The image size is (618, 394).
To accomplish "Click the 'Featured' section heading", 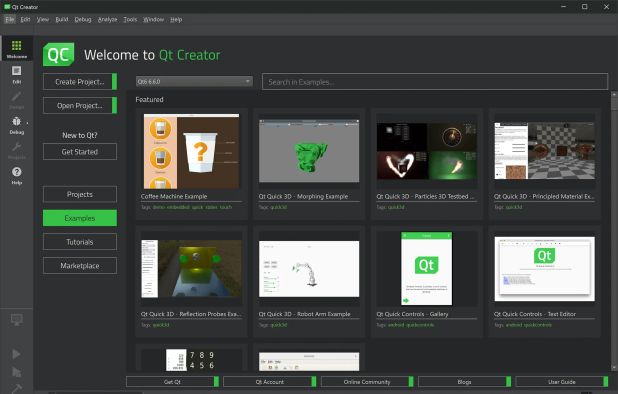I will click(x=149, y=99).
